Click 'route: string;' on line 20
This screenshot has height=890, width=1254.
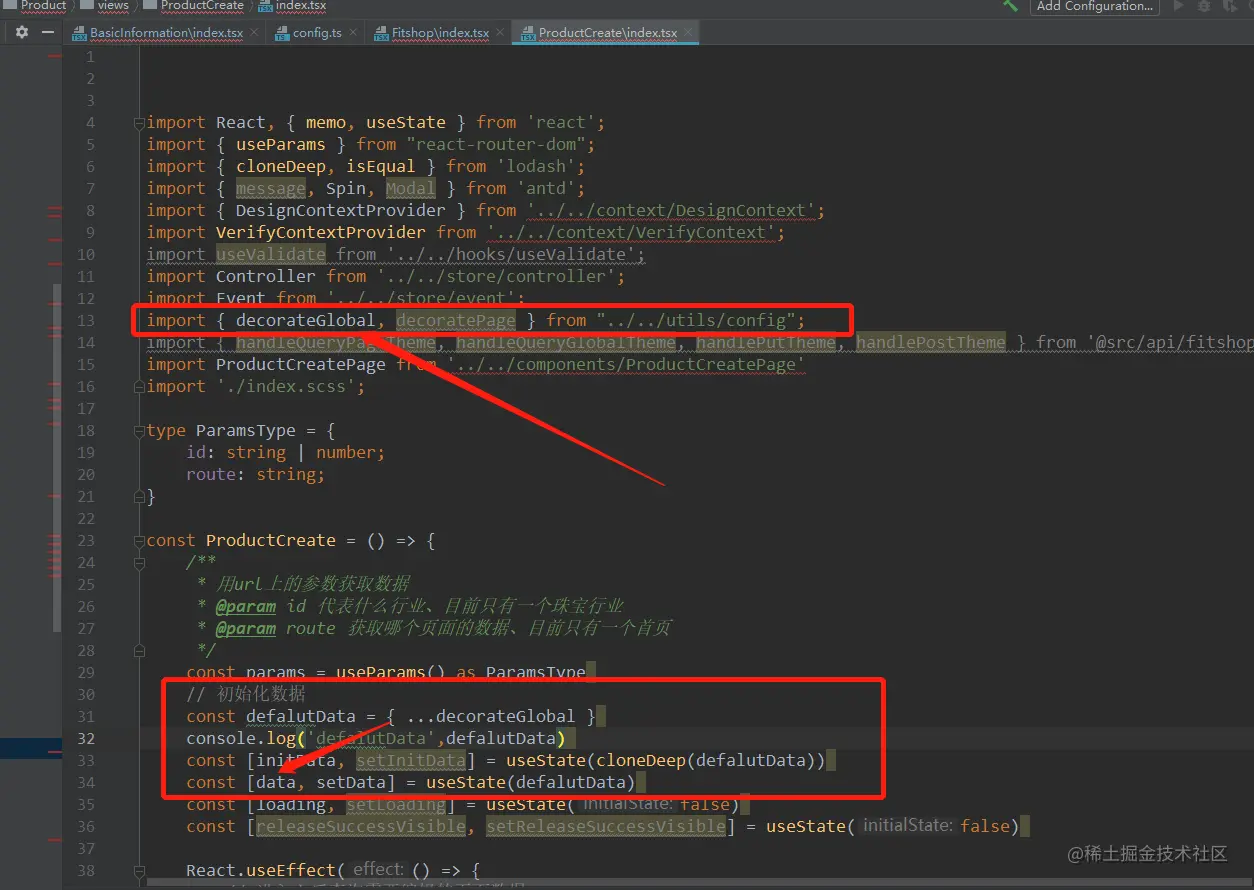[256, 474]
